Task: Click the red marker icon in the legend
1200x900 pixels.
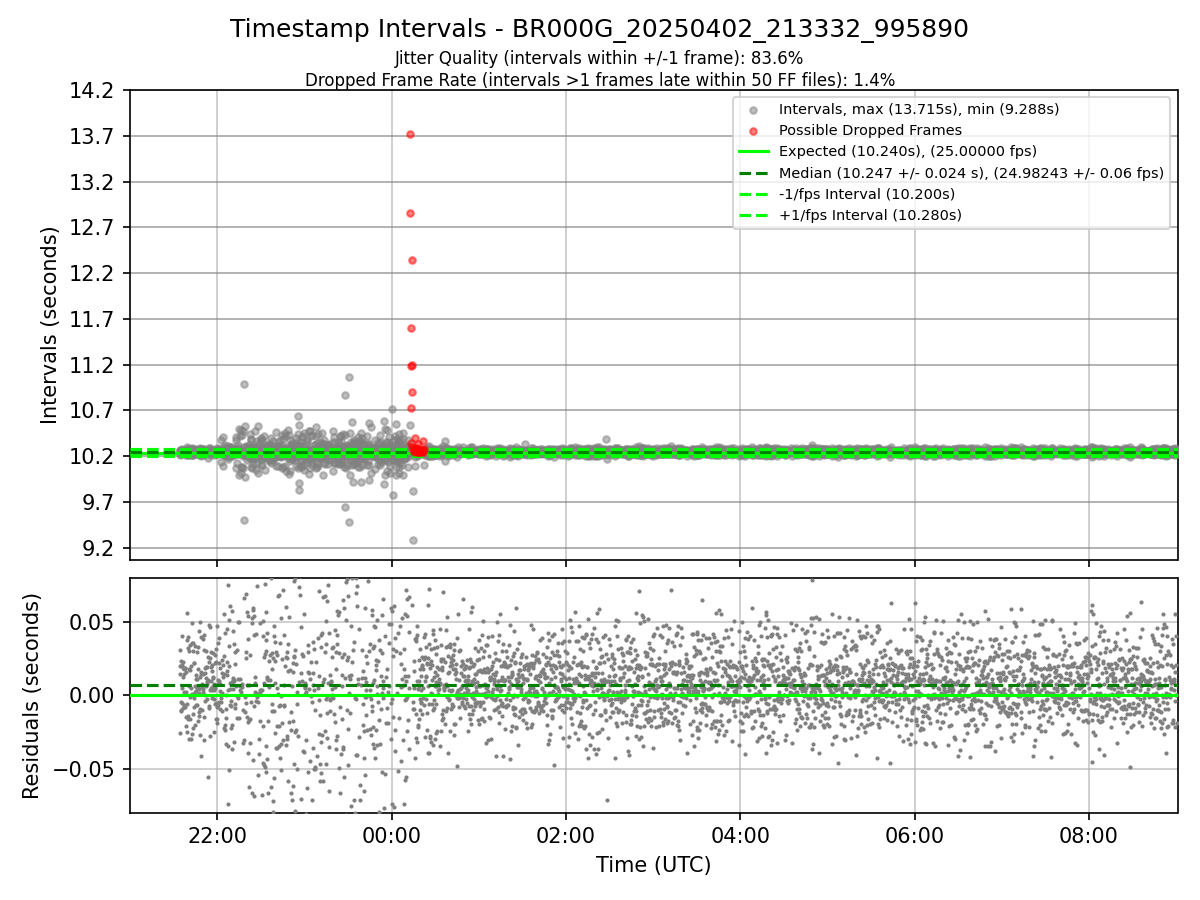Action: pos(753,130)
